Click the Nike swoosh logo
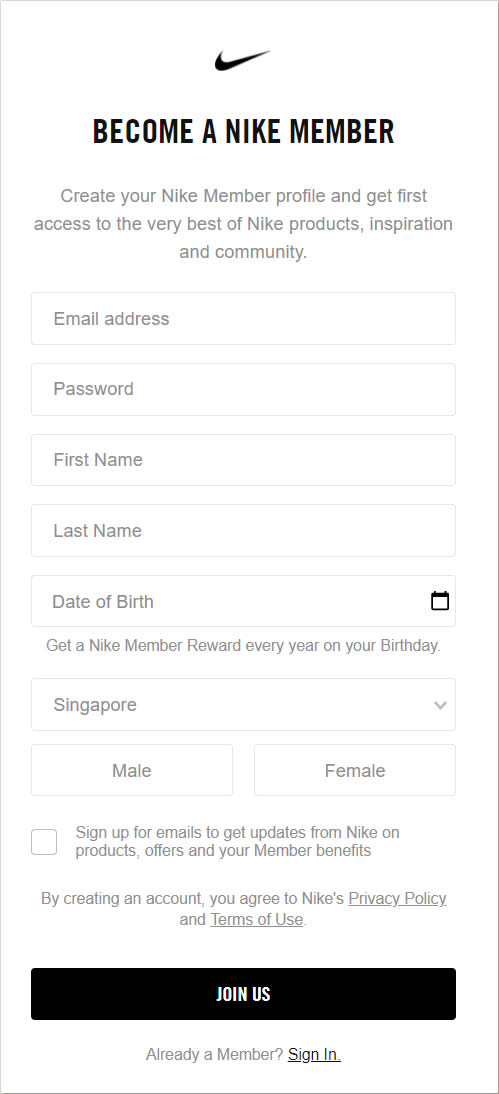 pos(242,60)
